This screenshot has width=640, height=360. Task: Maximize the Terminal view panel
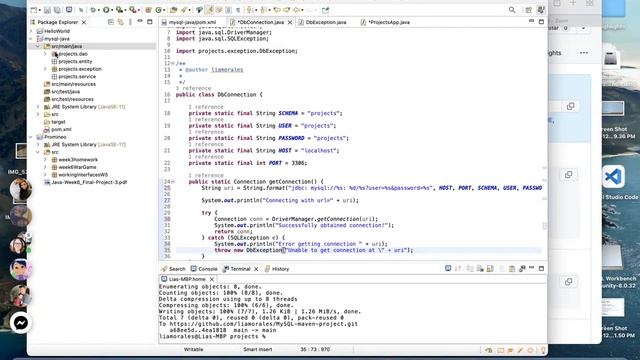point(541,269)
